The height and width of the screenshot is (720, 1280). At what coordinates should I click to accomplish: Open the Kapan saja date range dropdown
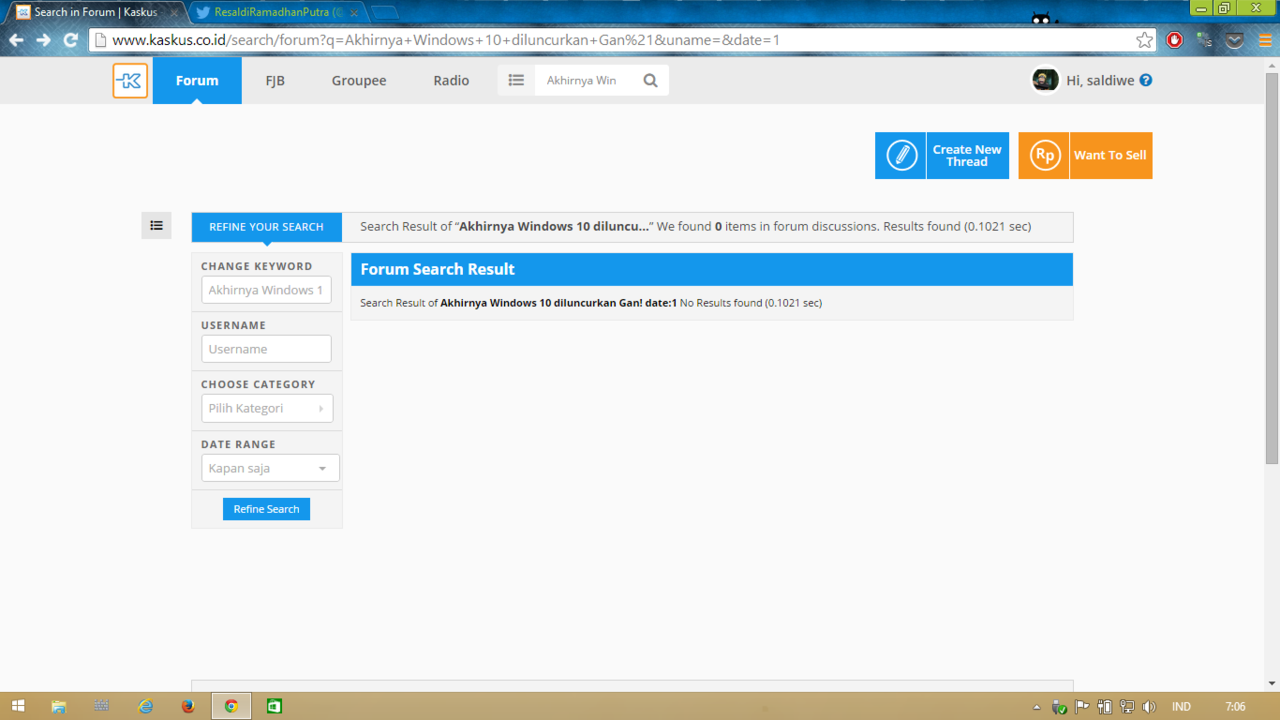click(270, 468)
